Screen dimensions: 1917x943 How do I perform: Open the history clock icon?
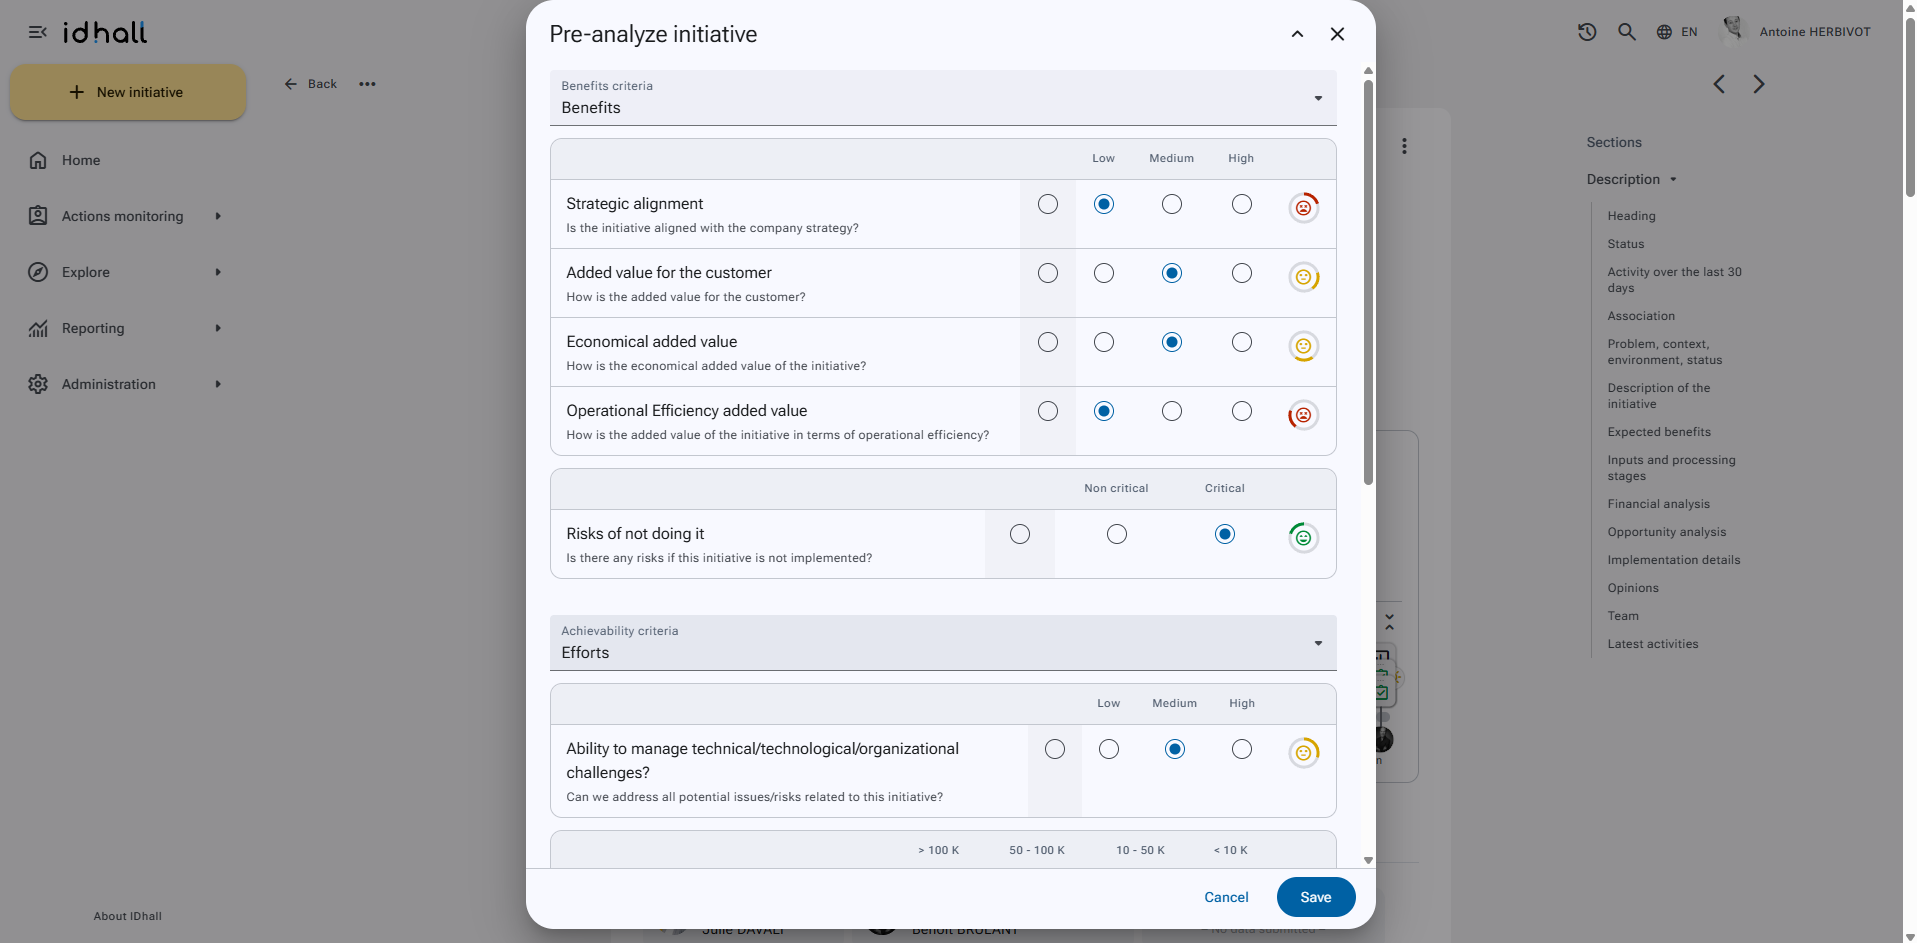1587,32
